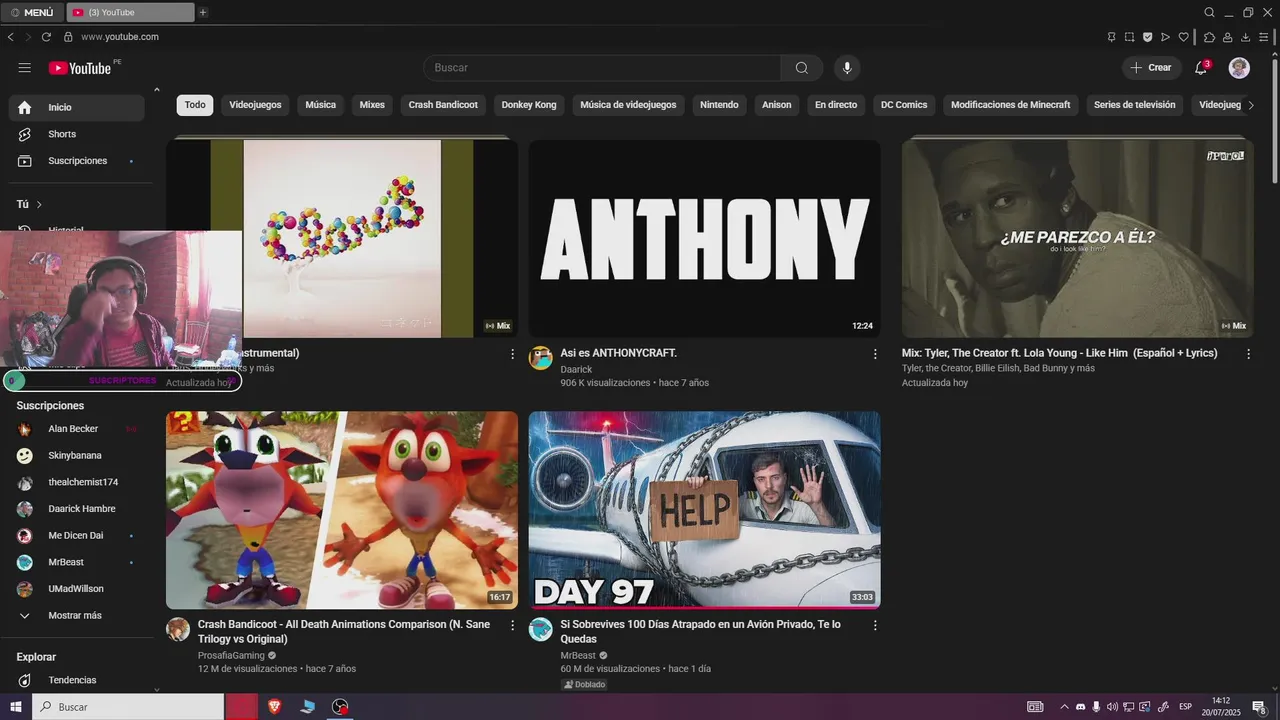
Task: Take a snapshot with the browser snapshot icon
Action: pos(1129,37)
